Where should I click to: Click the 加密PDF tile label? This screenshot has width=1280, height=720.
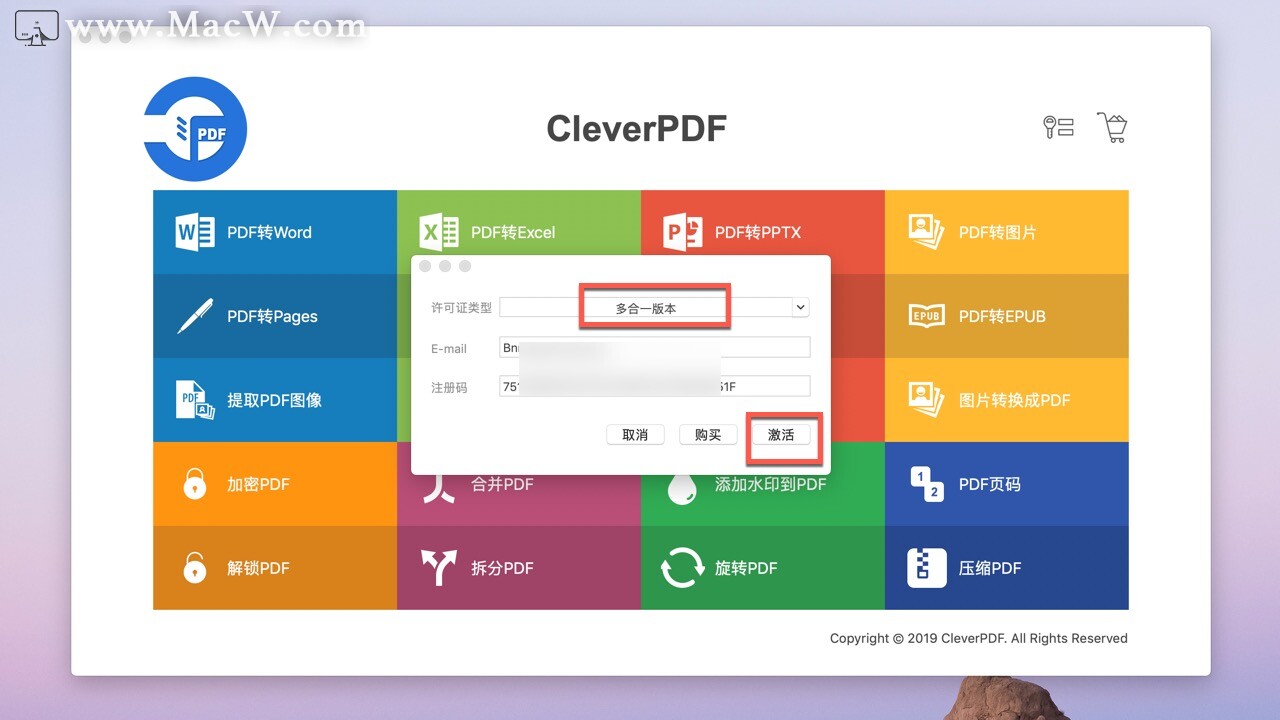(258, 484)
